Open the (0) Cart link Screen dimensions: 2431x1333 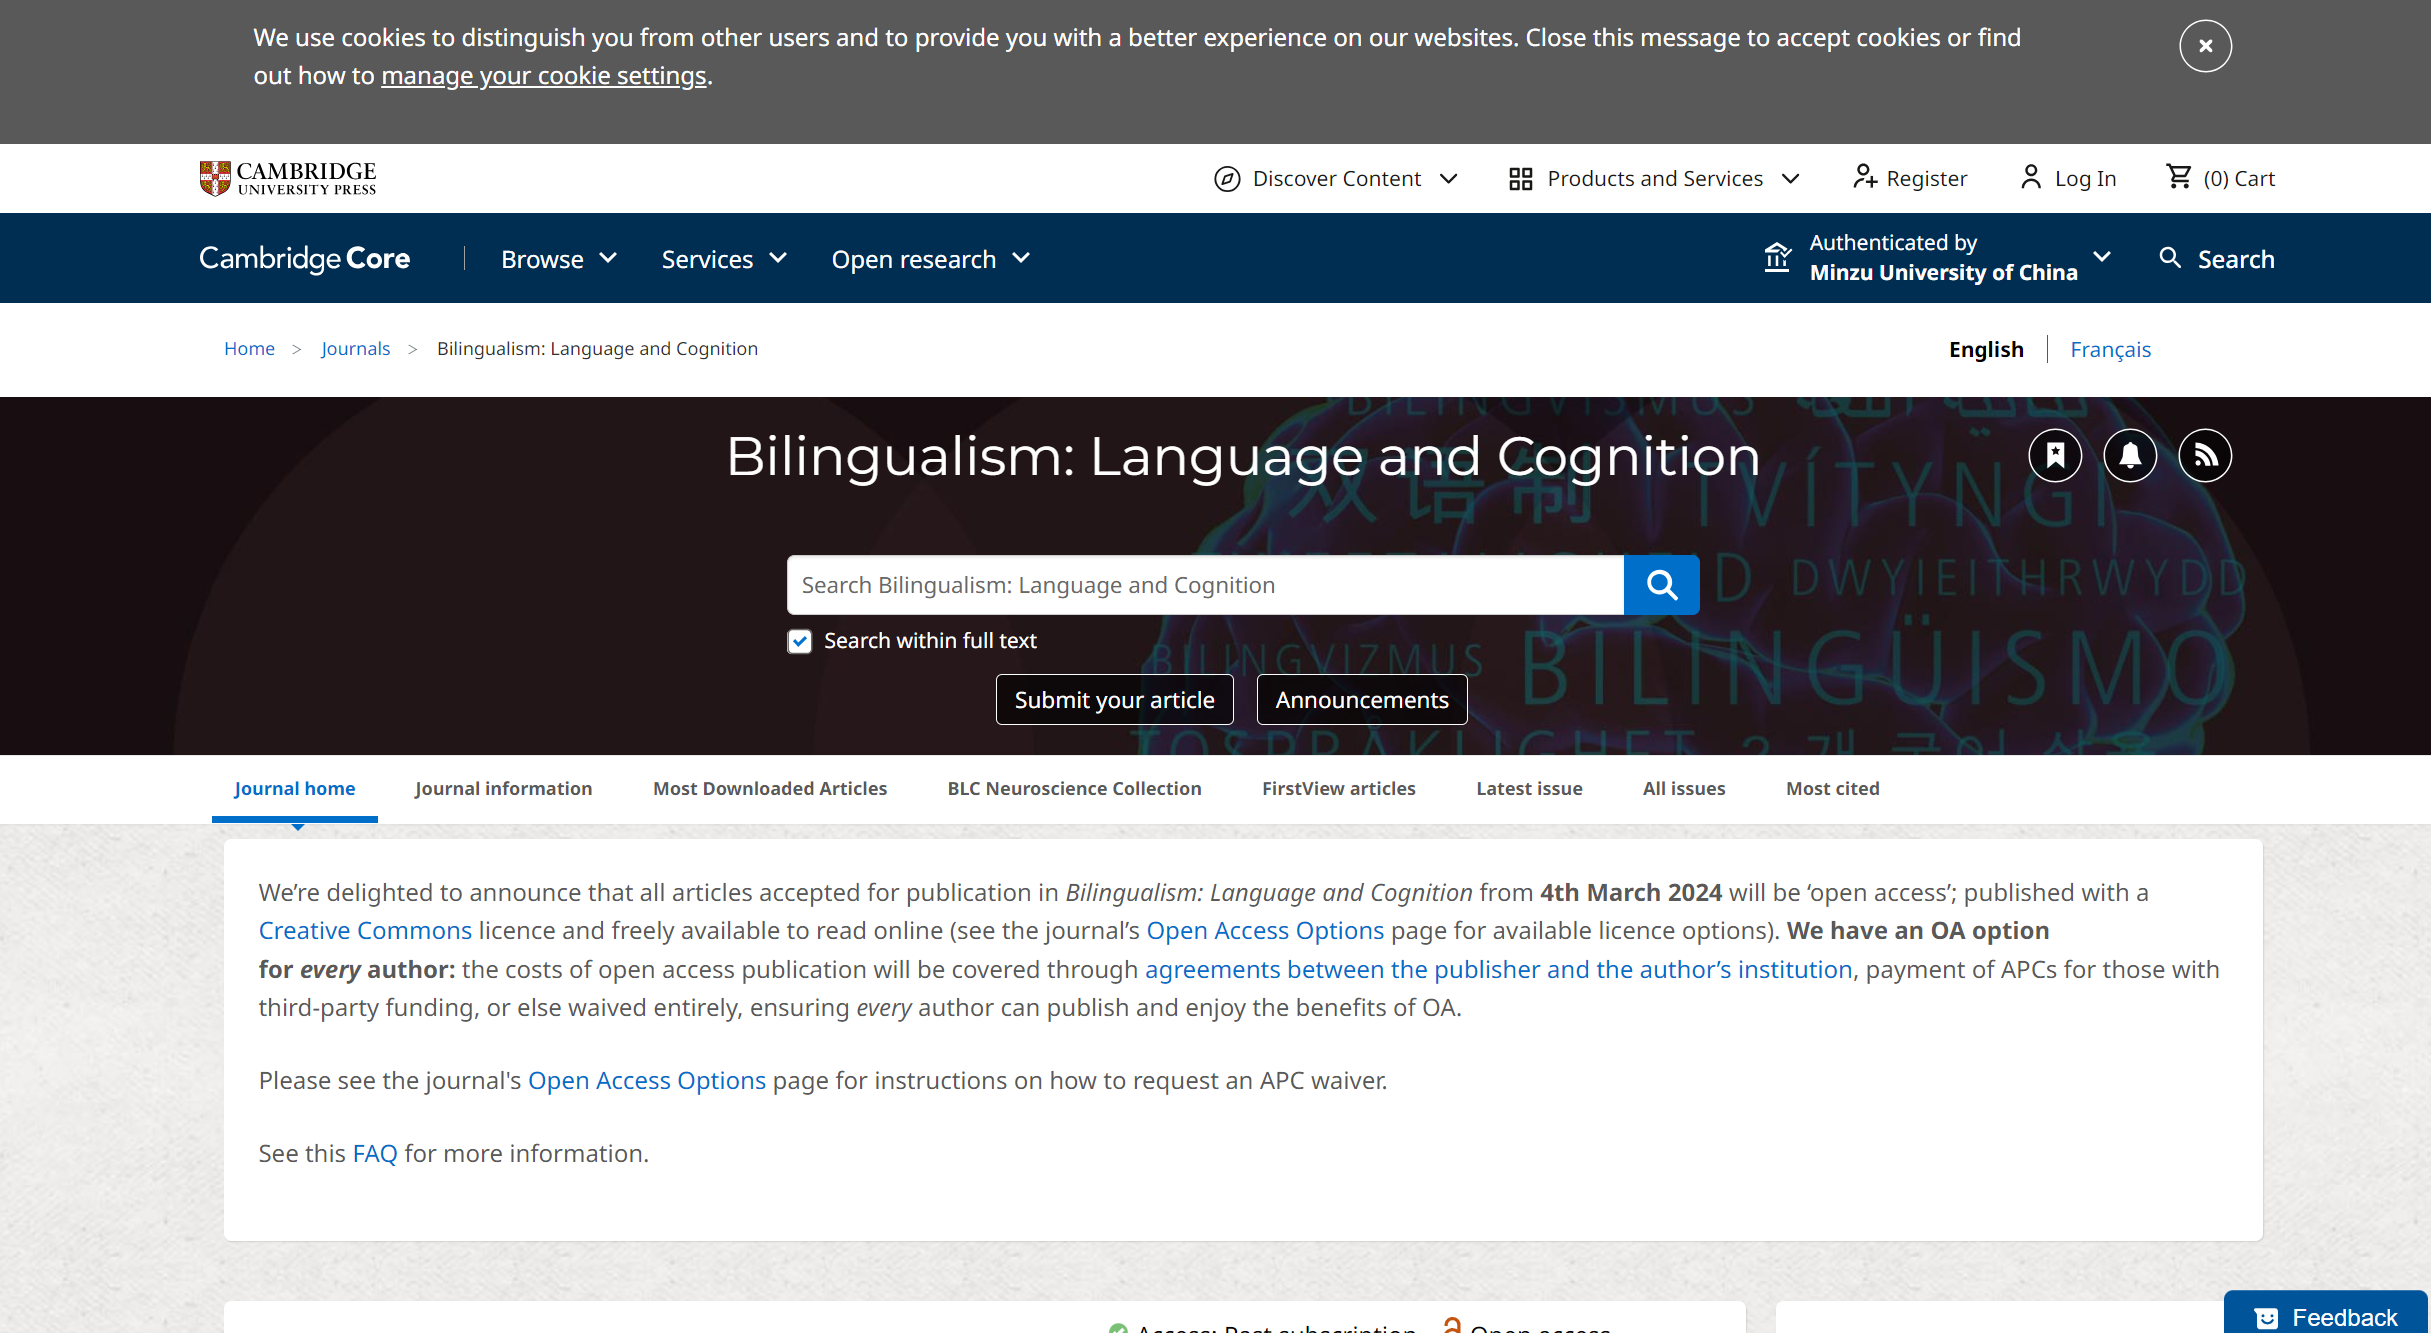2239,179
